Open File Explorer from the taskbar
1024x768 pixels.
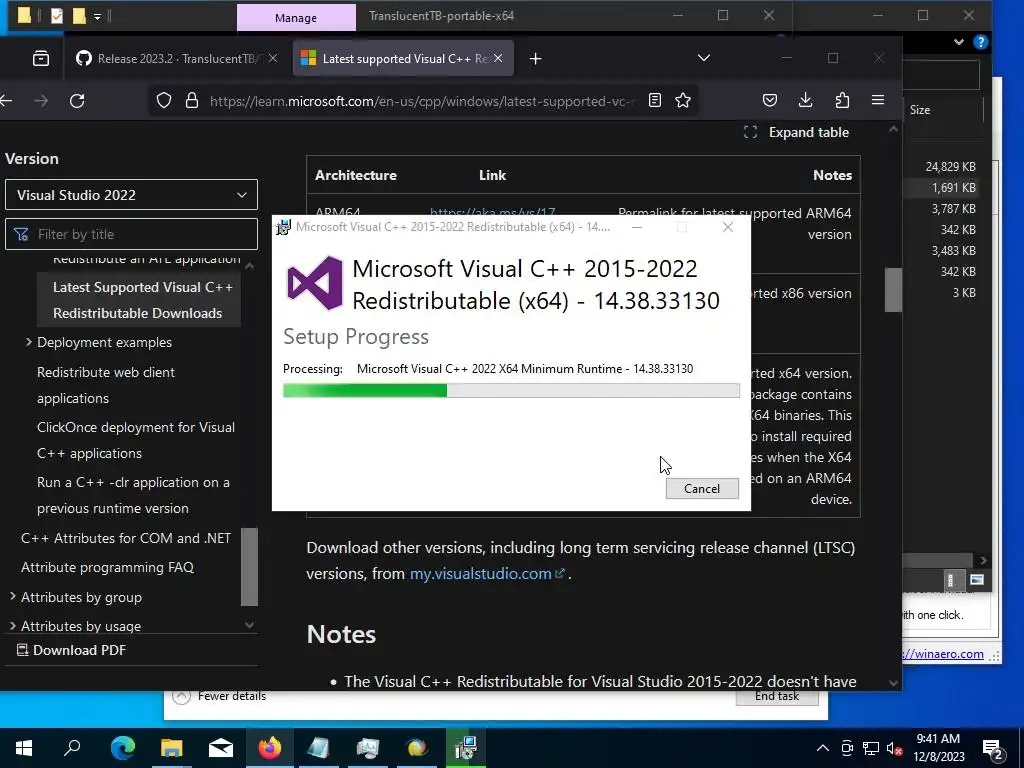click(171, 747)
